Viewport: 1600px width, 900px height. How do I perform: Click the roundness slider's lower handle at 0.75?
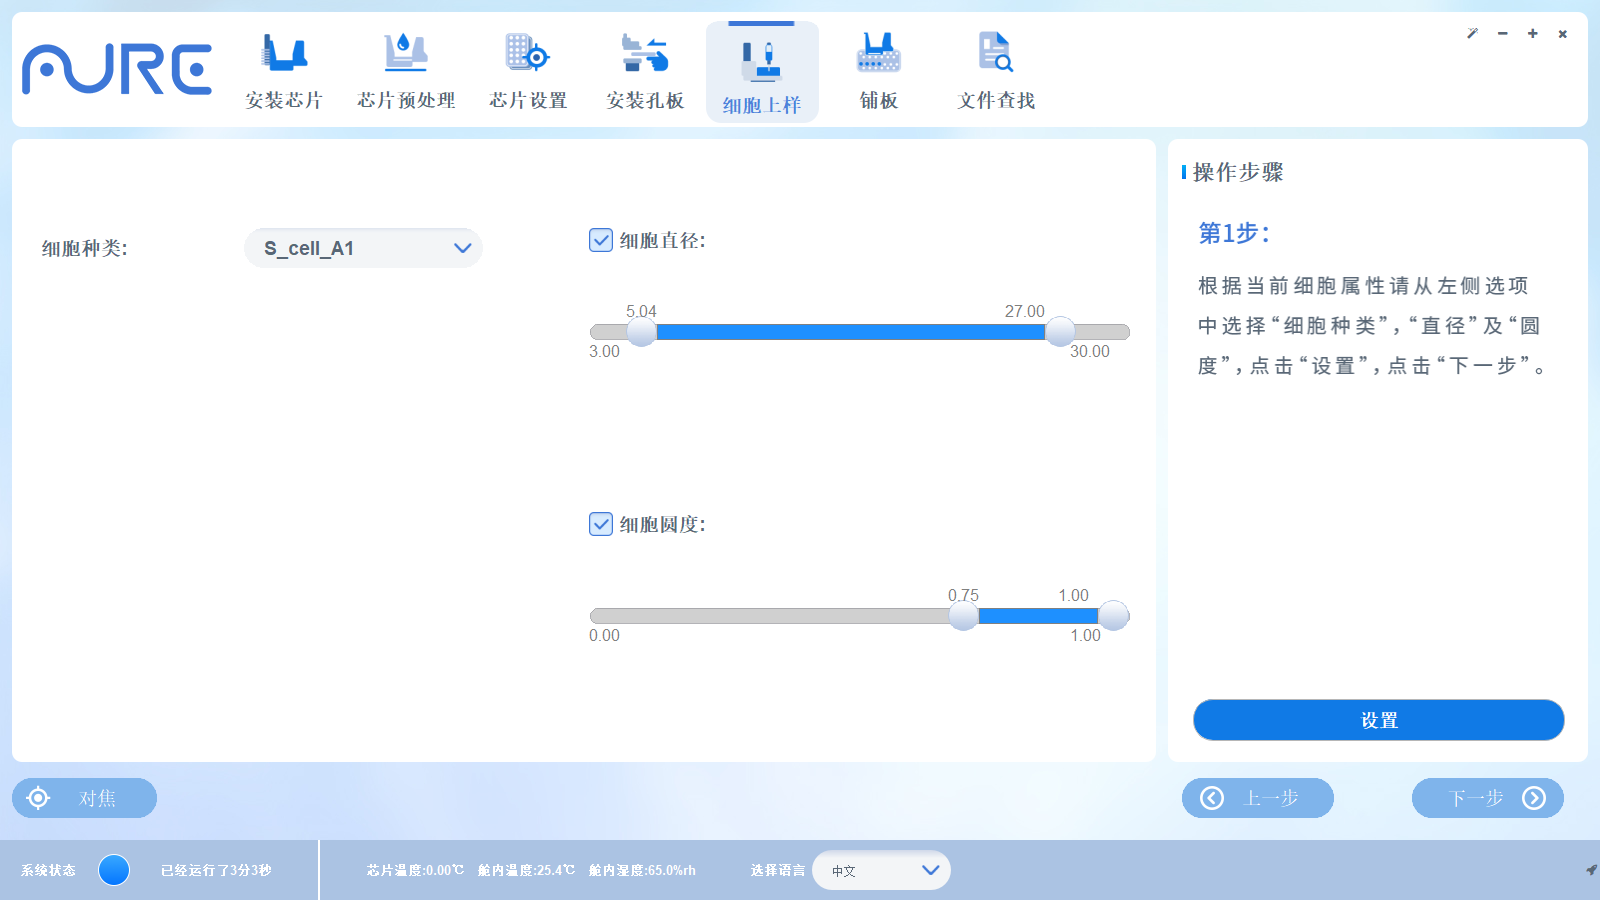click(963, 615)
